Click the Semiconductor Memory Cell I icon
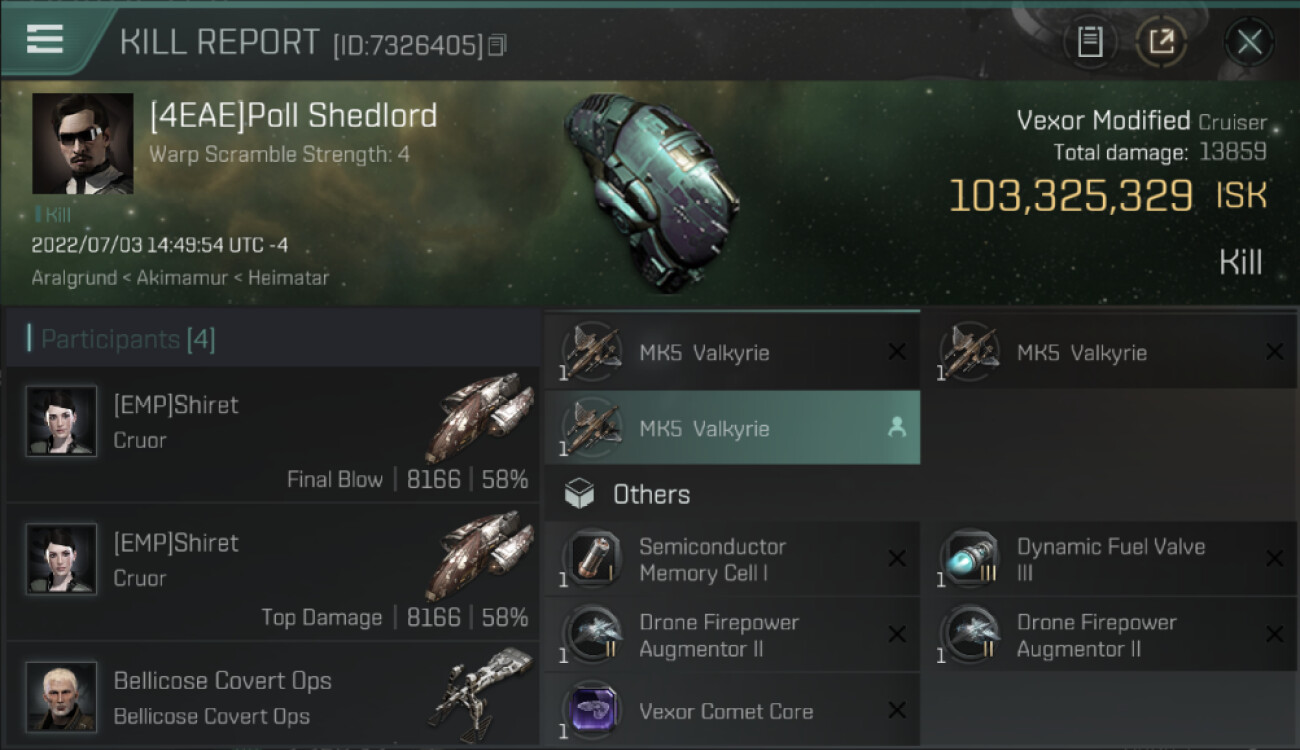This screenshot has height=750, width=1300. pos(592,560)
